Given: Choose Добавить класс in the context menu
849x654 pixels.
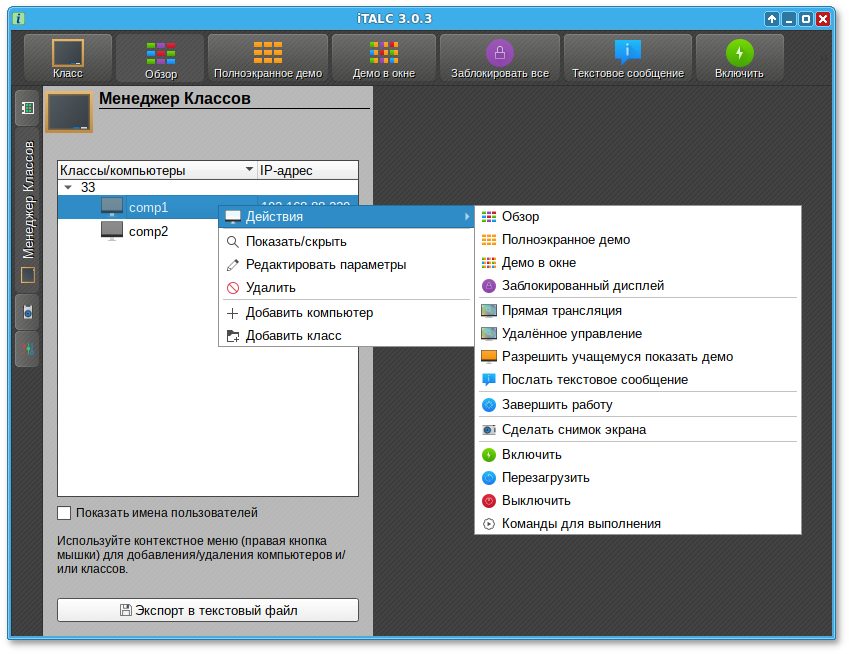Looking at the screenshot, I should [x=347, y=336].
